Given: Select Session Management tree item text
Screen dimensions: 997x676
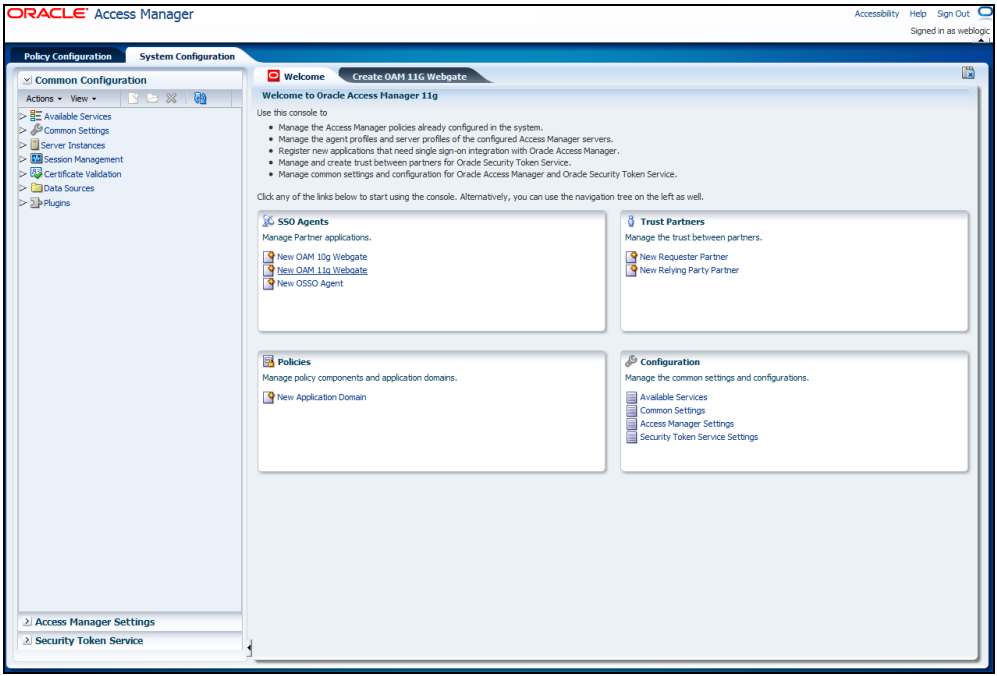Looking at the screenshot, I should 83,160.
